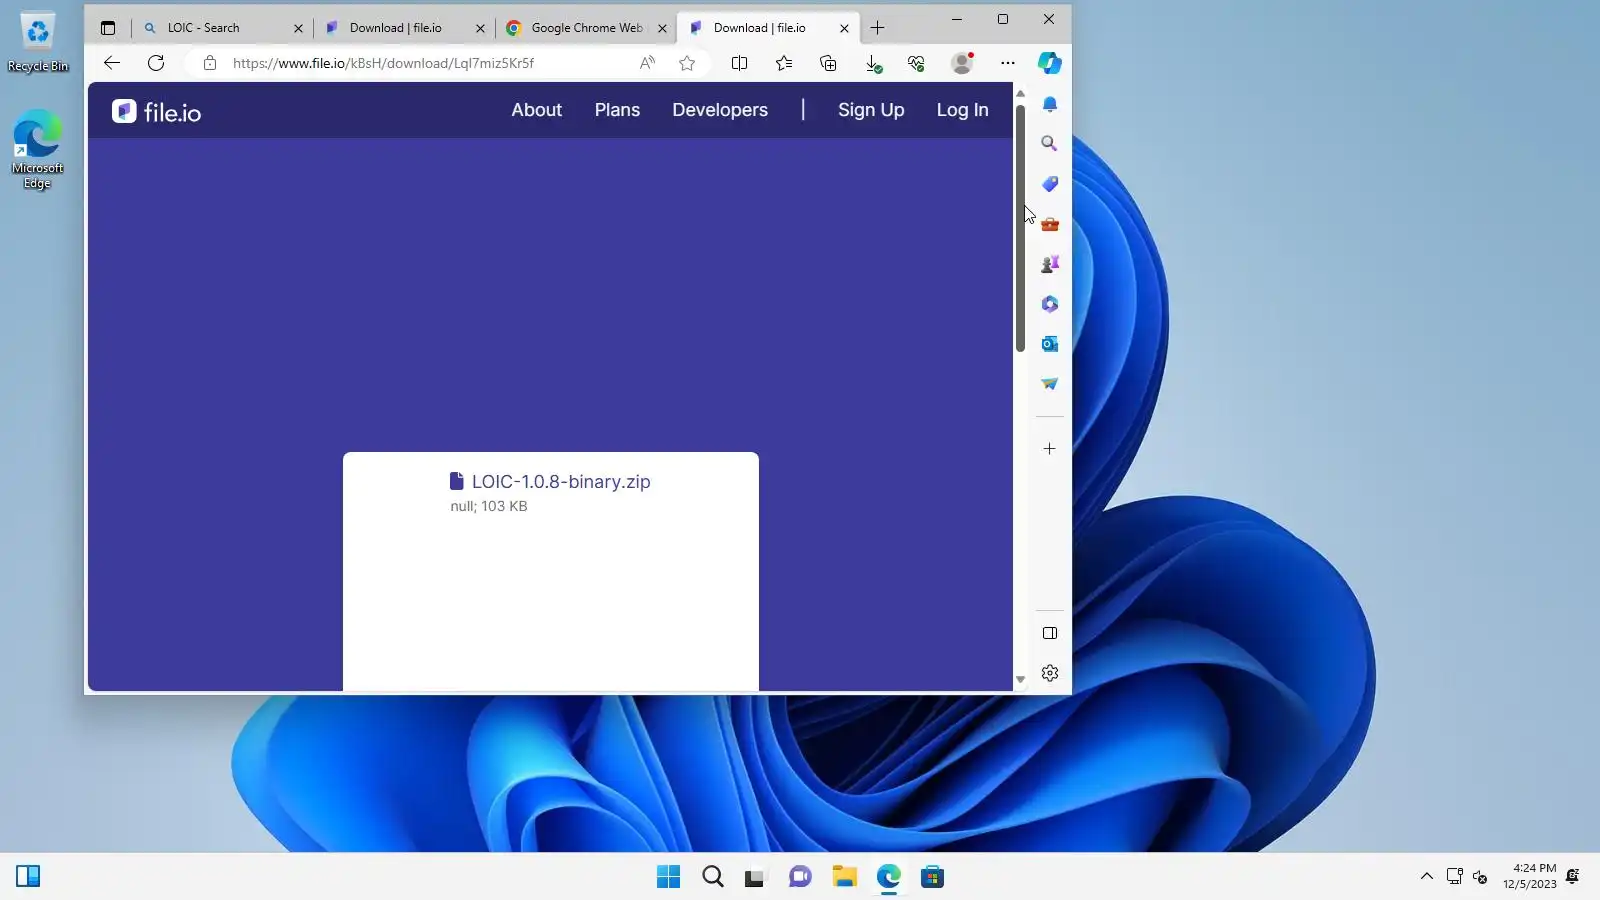
Task: Close the active Download | file.io tab
Action: [844, 29]
